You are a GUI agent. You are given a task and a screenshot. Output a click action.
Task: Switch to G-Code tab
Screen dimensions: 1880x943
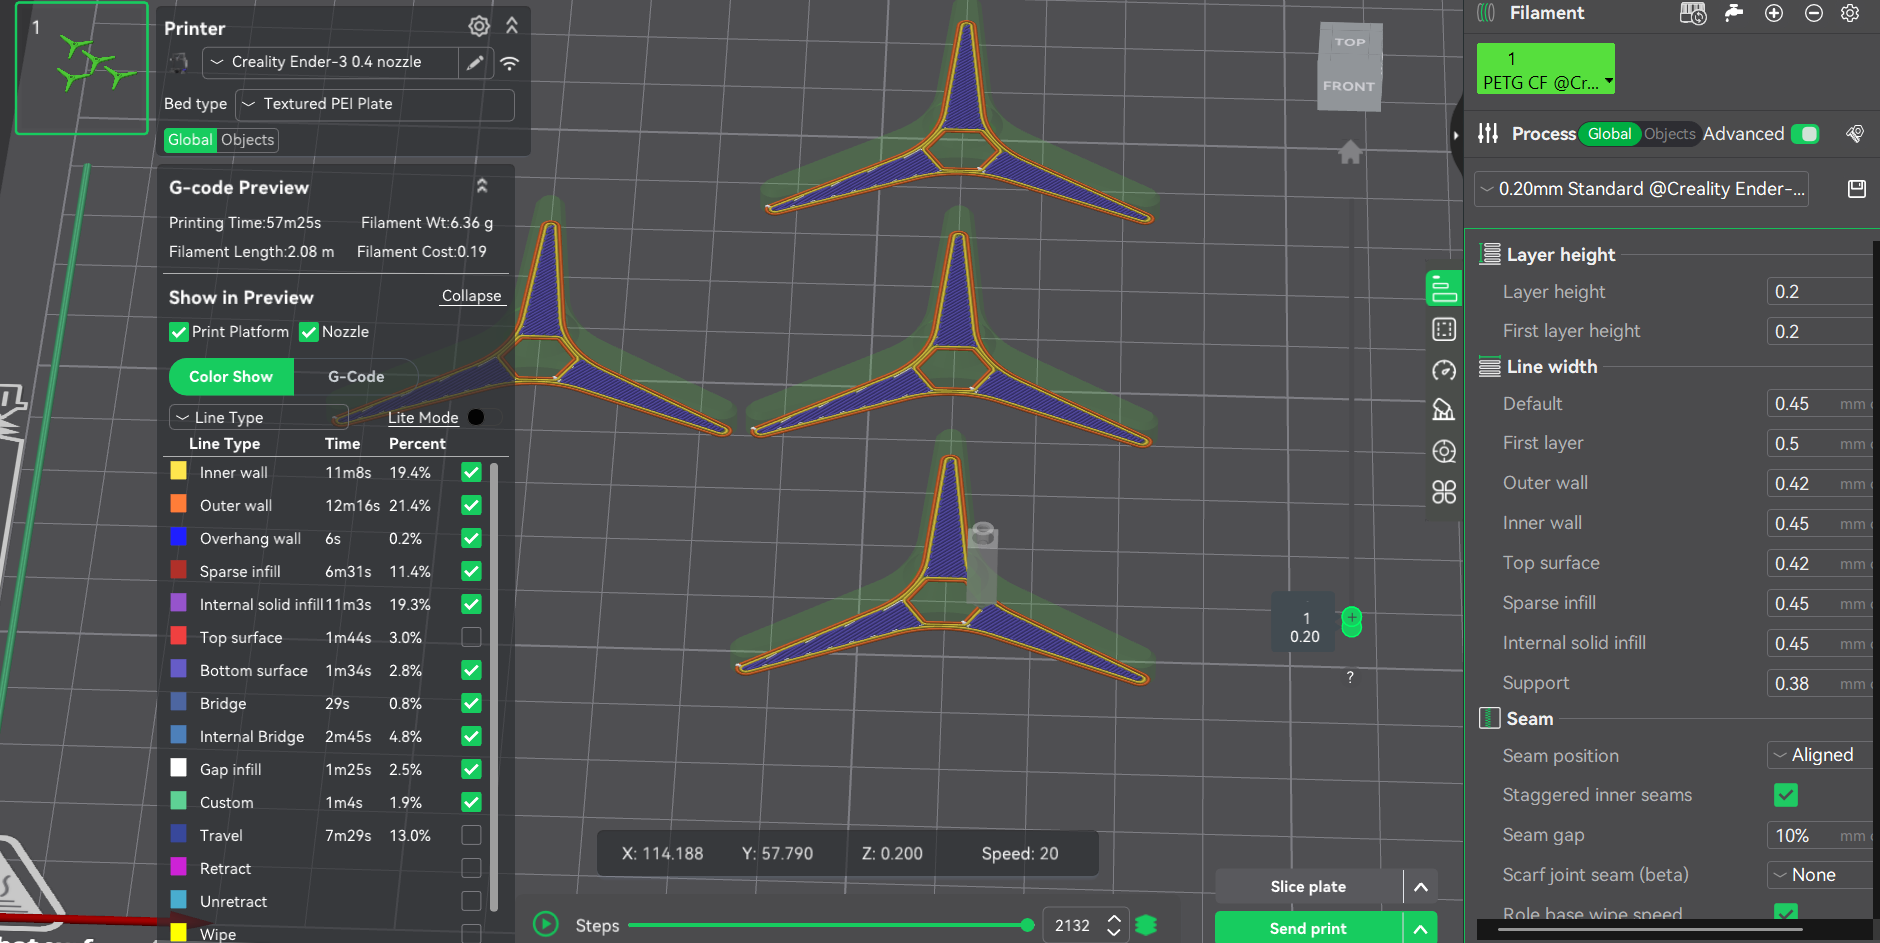[x=356, y=377]
